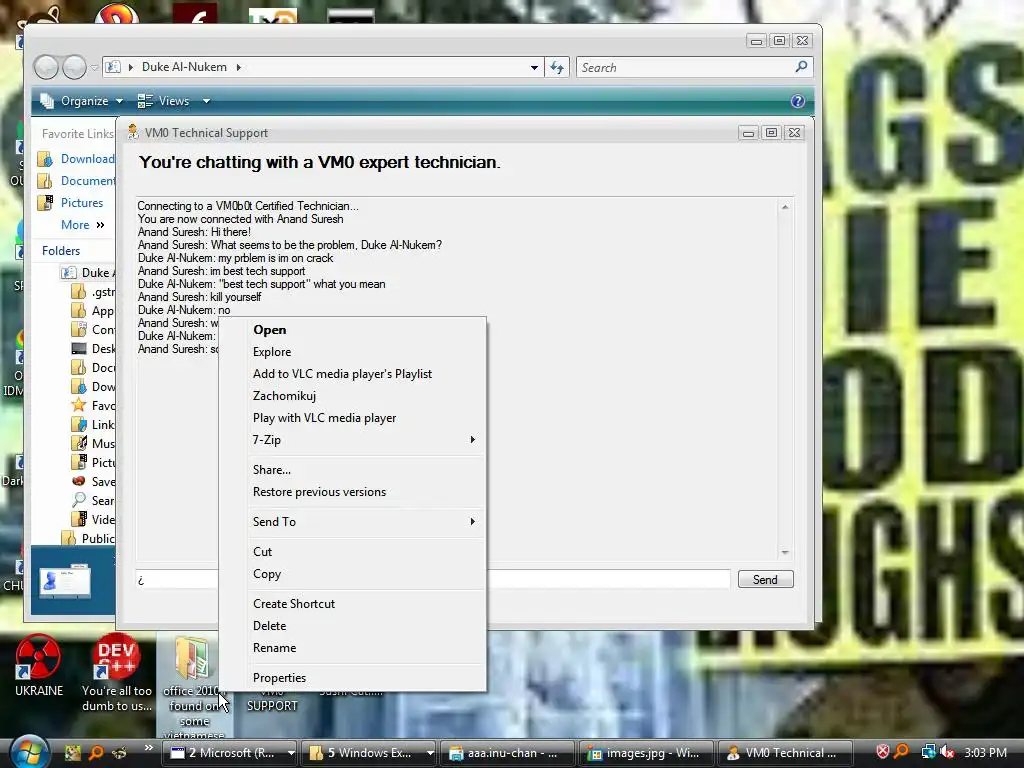The image size is (1024, 768).
Task: Click the refresh button beside address bar
Action: tap(557, 67)
